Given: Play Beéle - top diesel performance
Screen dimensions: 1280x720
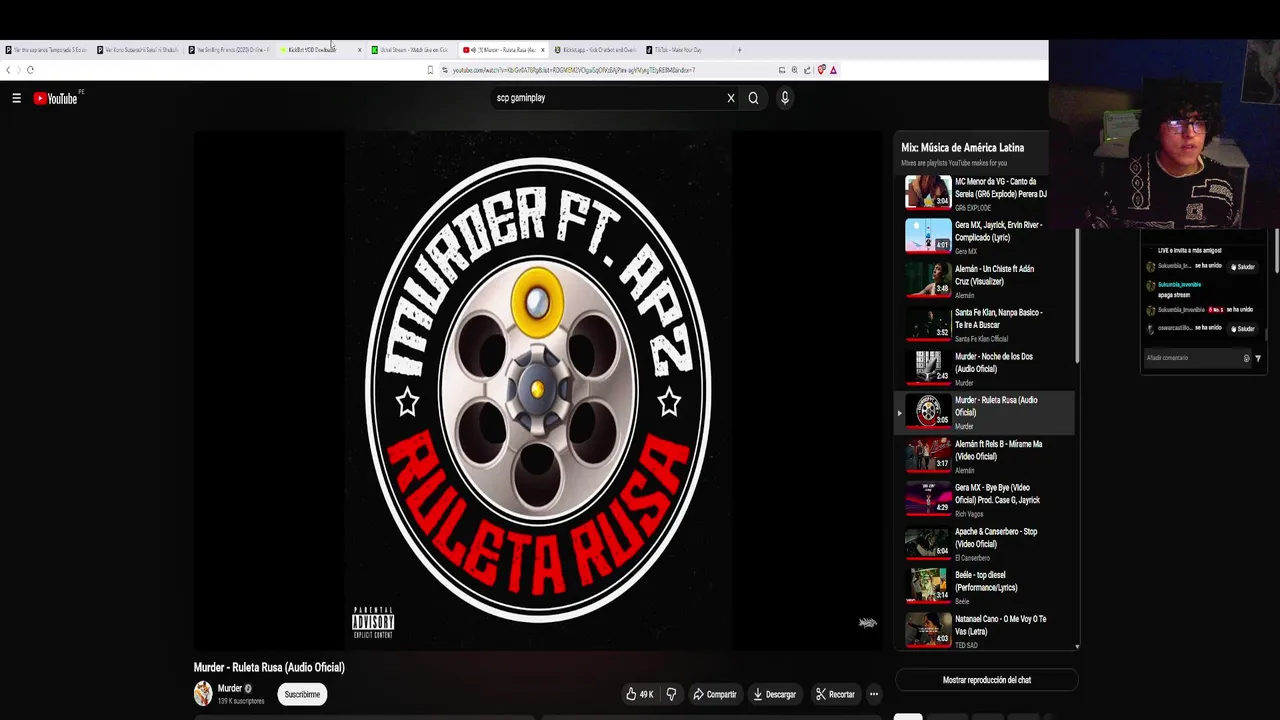Looking at the screenshot, I should [x=984, y=587].
